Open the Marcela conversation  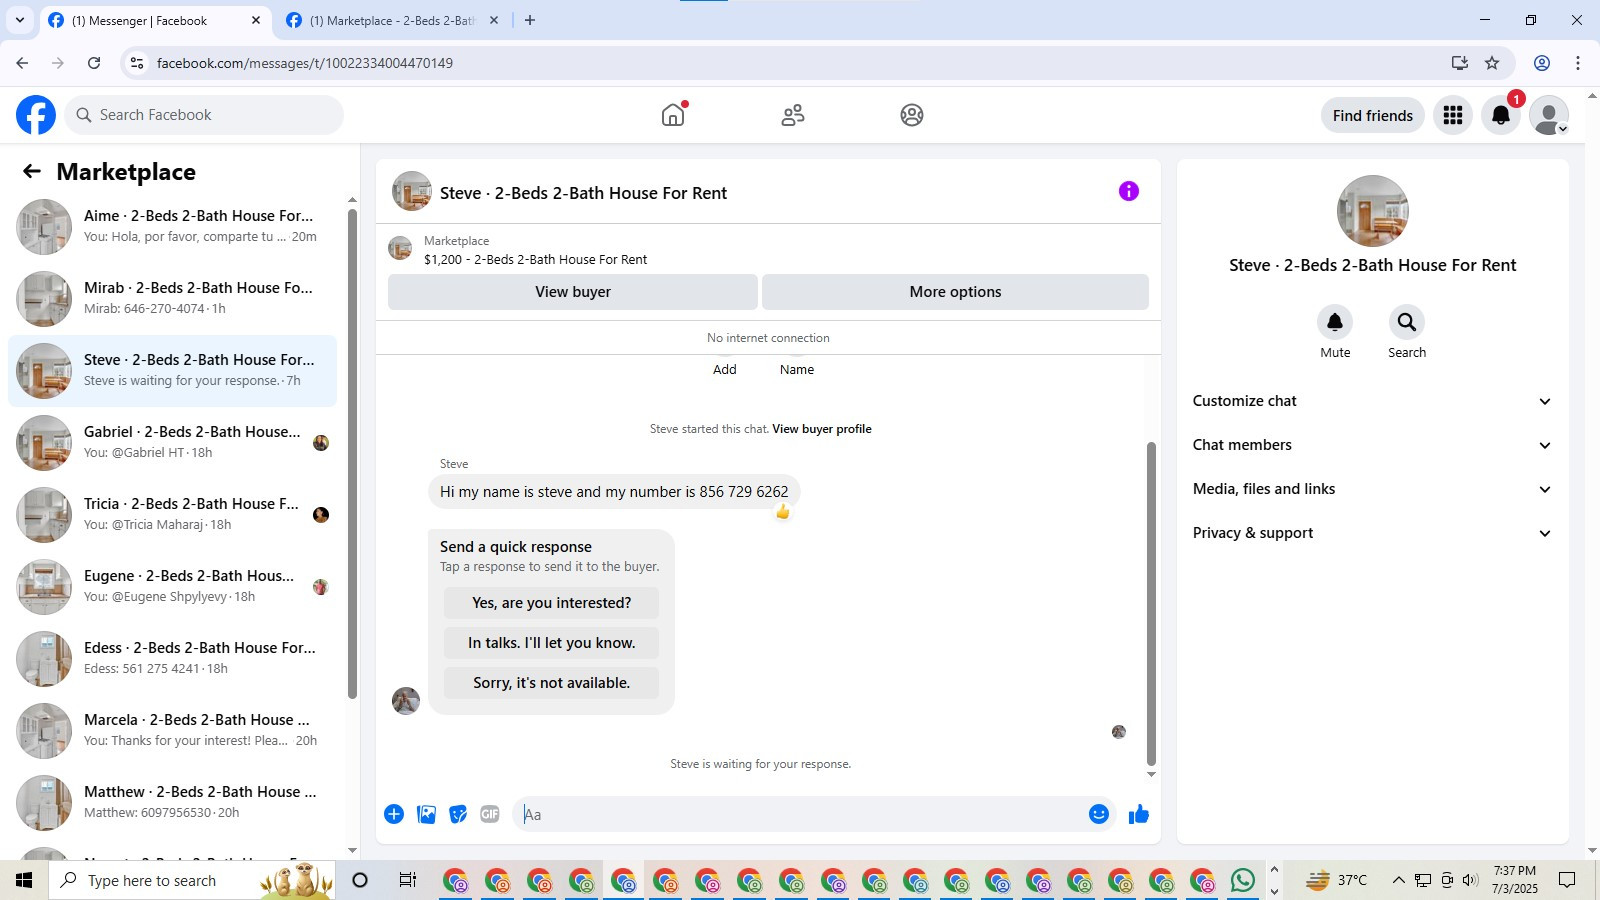point(172,731)
